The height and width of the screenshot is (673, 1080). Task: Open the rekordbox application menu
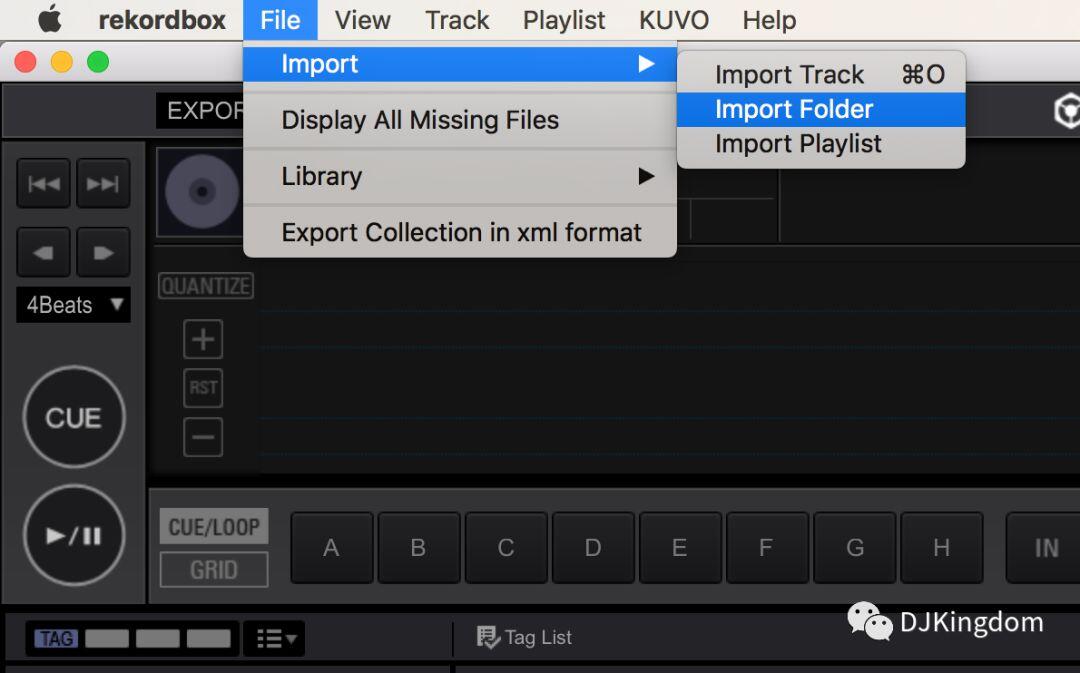[x=162, y=20]
